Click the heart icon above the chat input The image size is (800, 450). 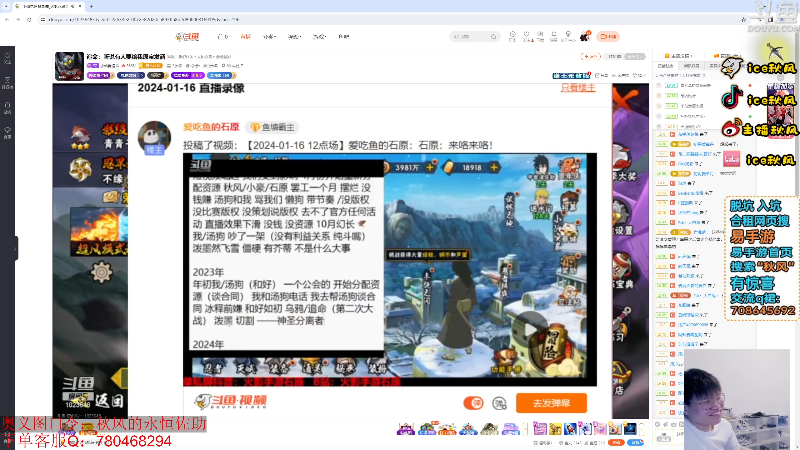pos(658,424)
